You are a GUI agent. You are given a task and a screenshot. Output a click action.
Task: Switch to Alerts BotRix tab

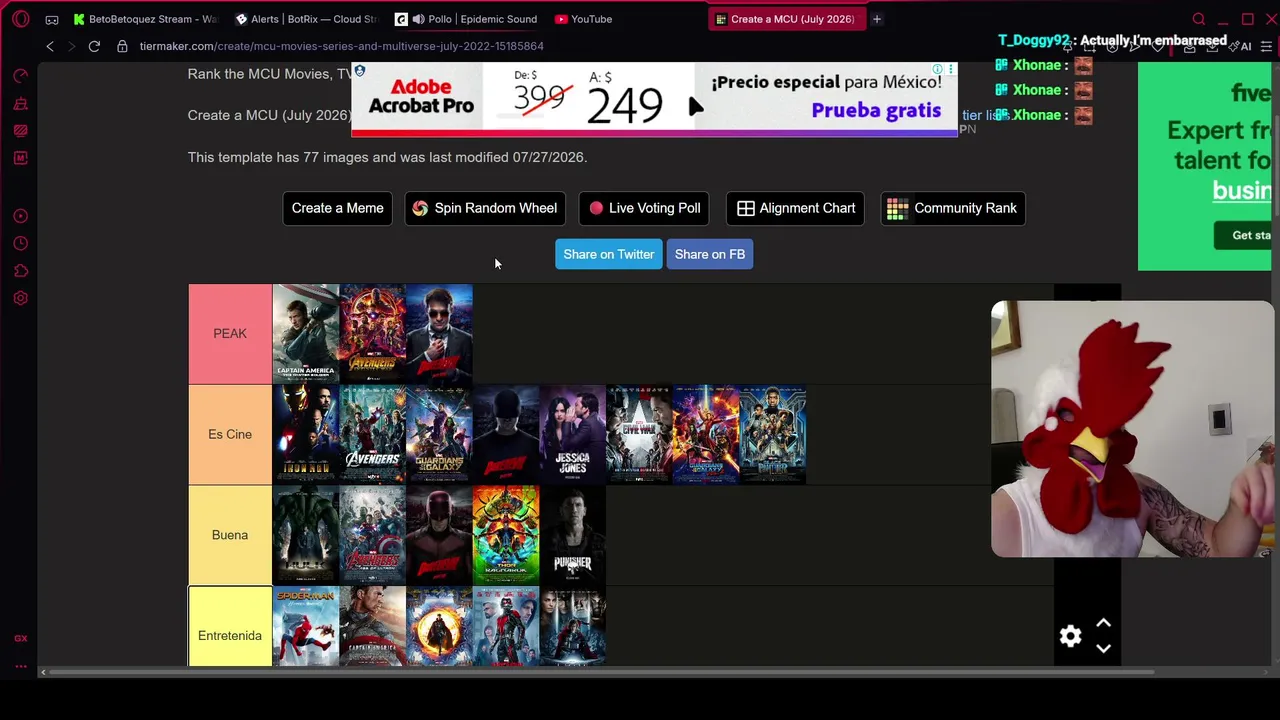307,19
